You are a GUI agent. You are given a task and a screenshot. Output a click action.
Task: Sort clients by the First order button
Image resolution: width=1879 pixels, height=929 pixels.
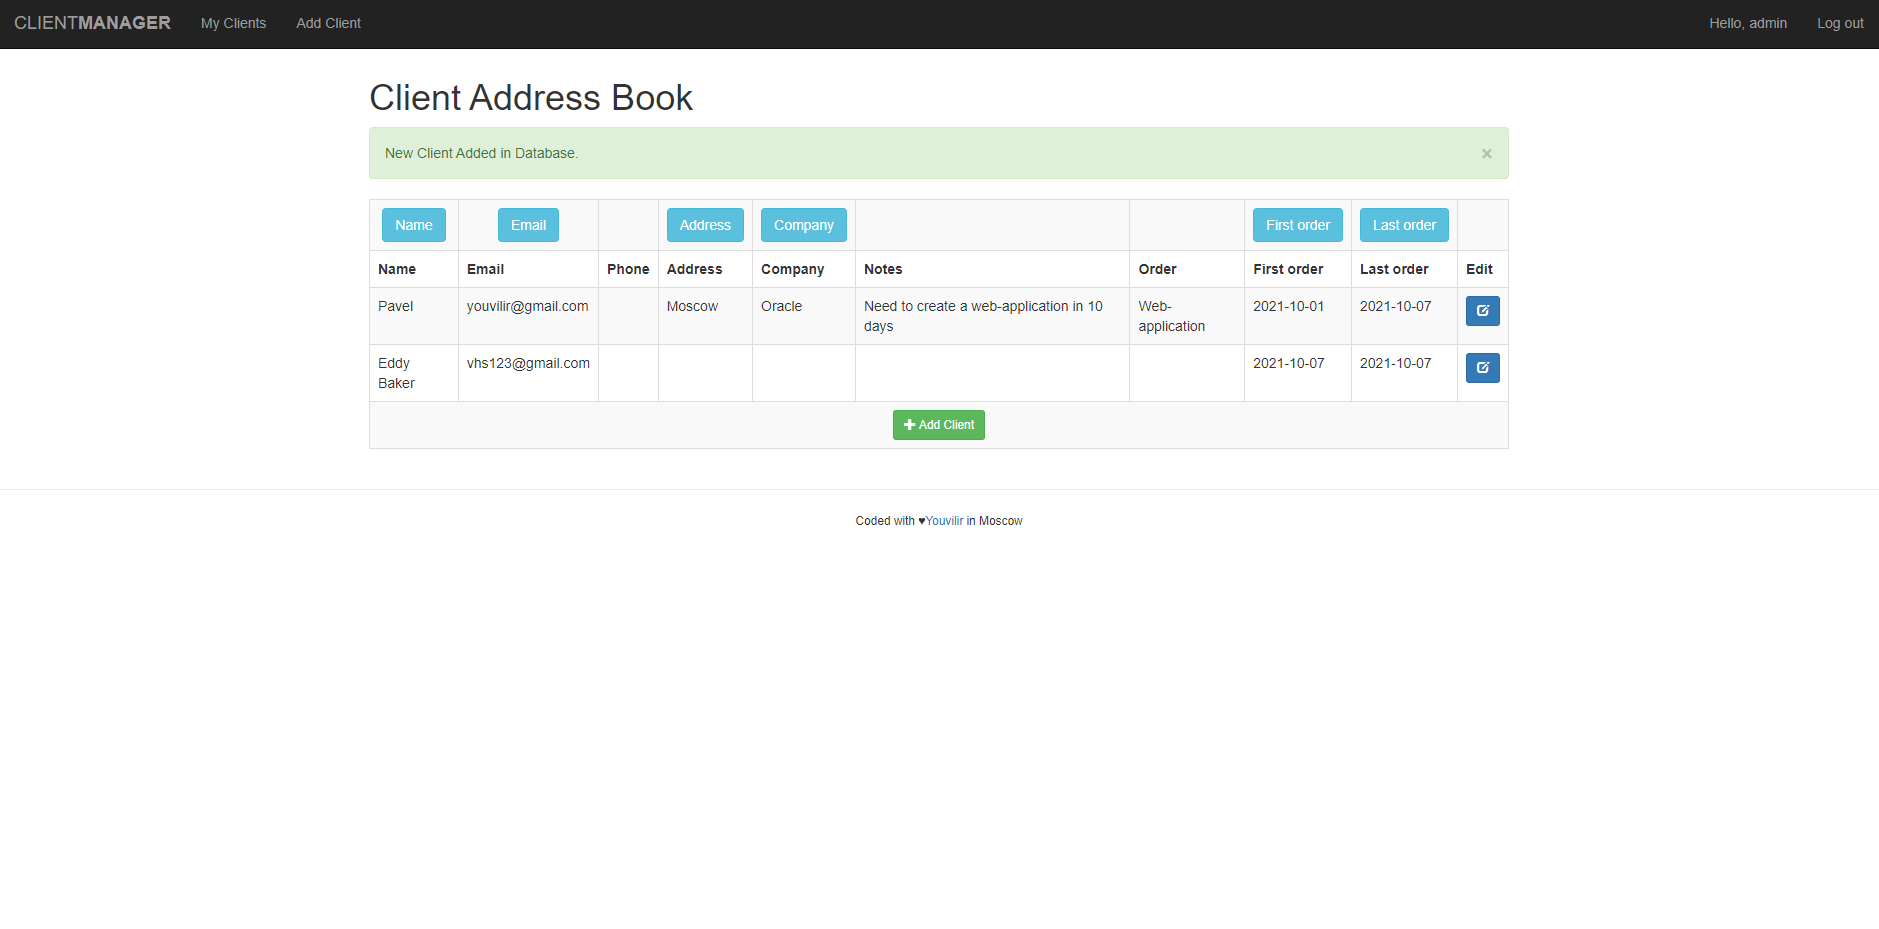click(x=1297, y=225)
